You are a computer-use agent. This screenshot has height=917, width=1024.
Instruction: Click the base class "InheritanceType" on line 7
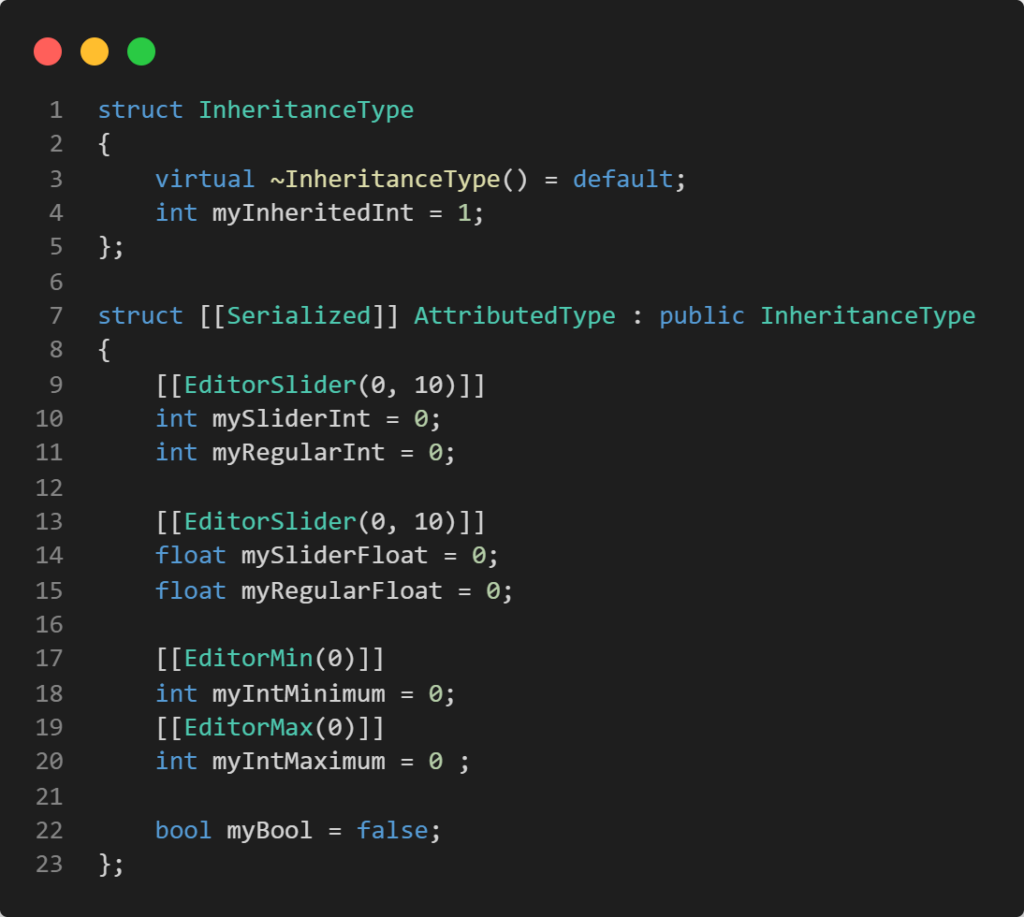(867, 317)
